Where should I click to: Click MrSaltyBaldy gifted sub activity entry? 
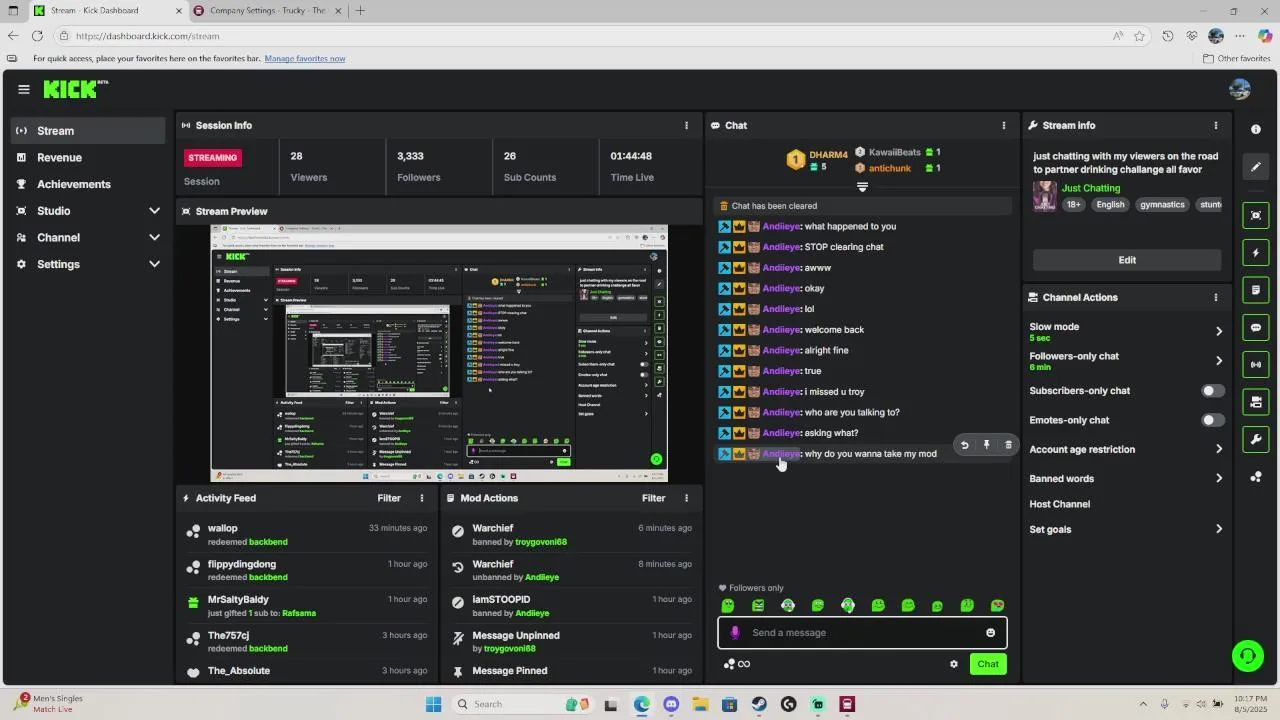coord(307,606)
